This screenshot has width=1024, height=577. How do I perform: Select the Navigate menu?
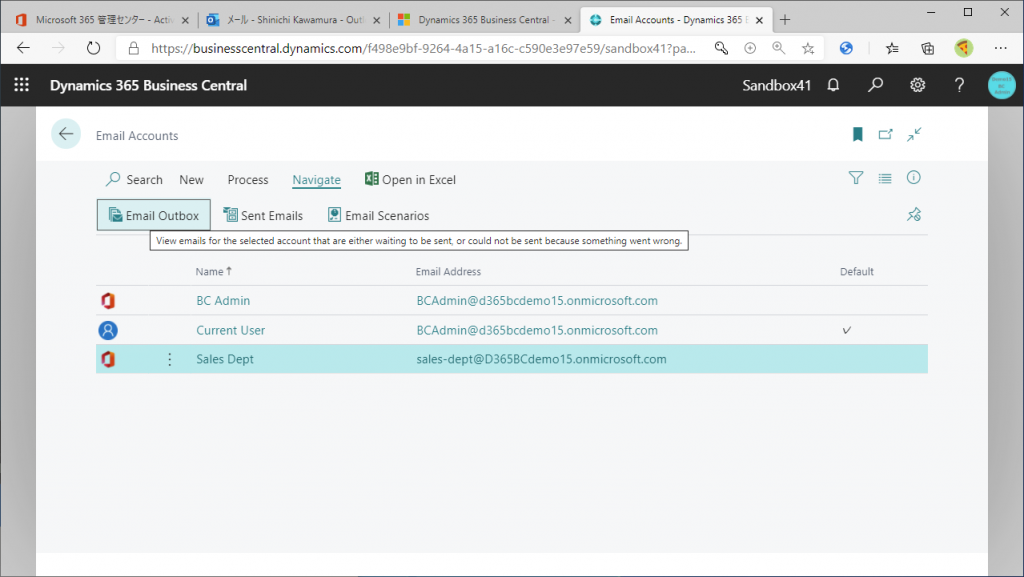tap(316, 179)
